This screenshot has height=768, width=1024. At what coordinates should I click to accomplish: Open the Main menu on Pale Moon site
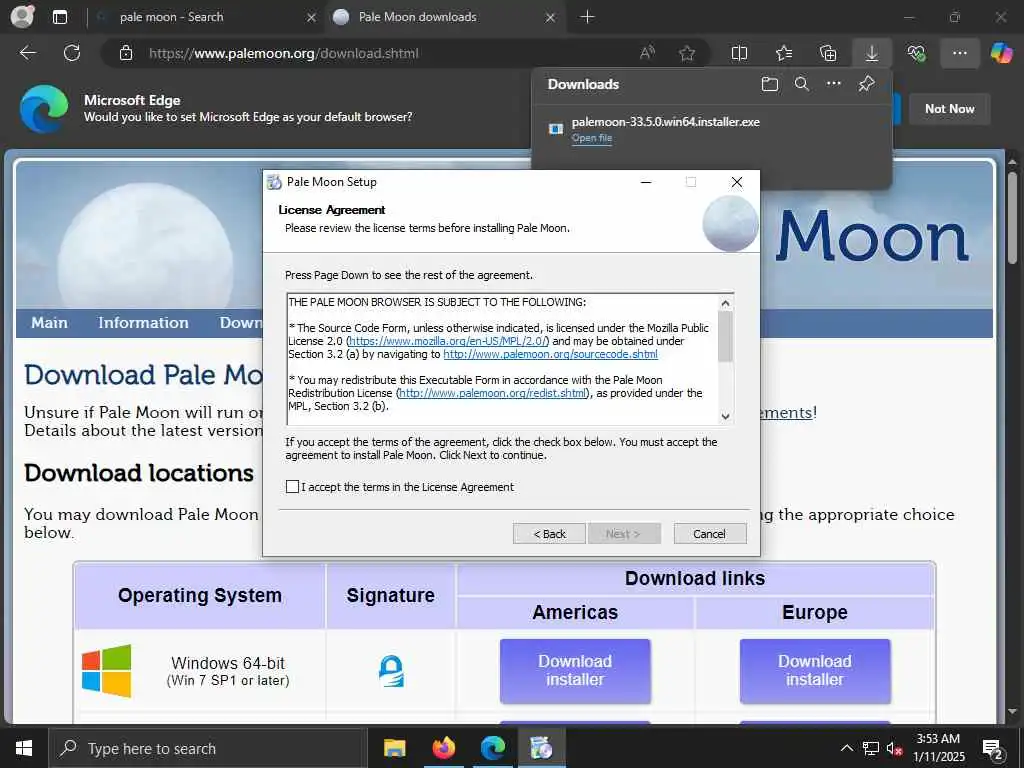[50, 323]
